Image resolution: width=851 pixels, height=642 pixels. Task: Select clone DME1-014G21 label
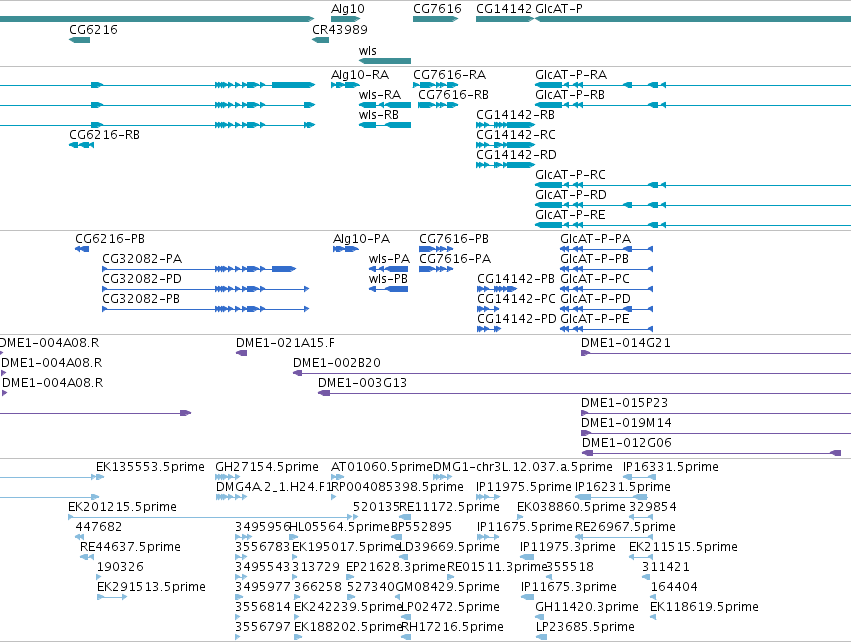pos(626,343)
